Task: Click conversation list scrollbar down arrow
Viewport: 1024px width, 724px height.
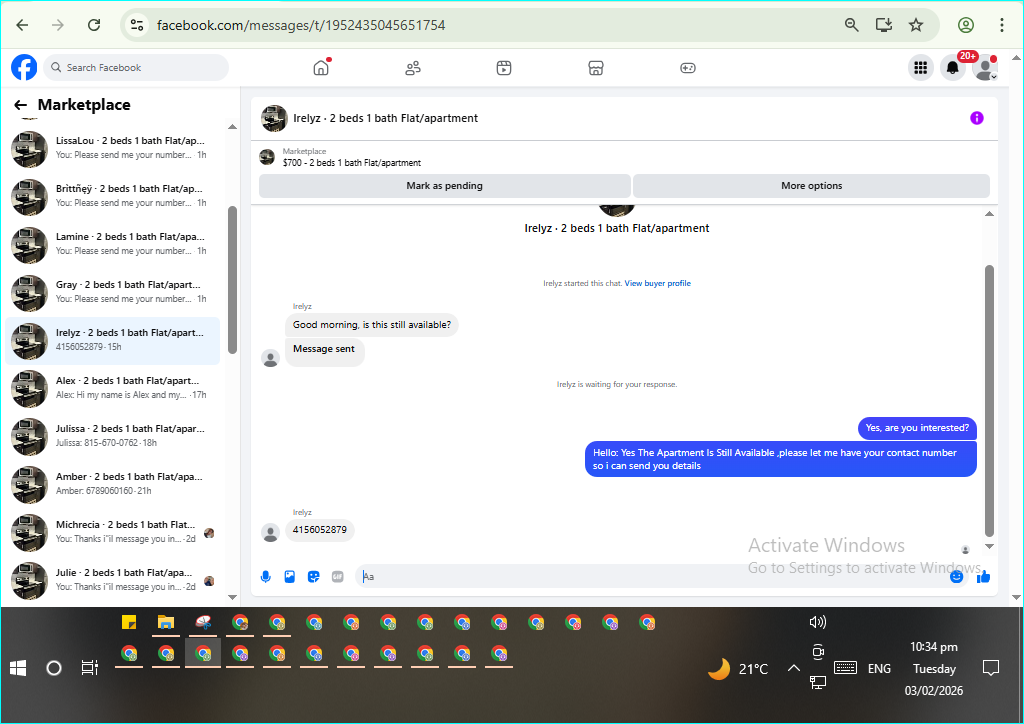Action: 232,597
